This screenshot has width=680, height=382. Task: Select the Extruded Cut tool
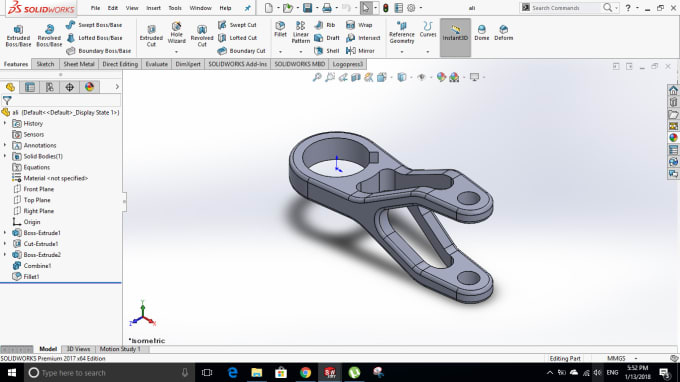(x=151, y=35)
